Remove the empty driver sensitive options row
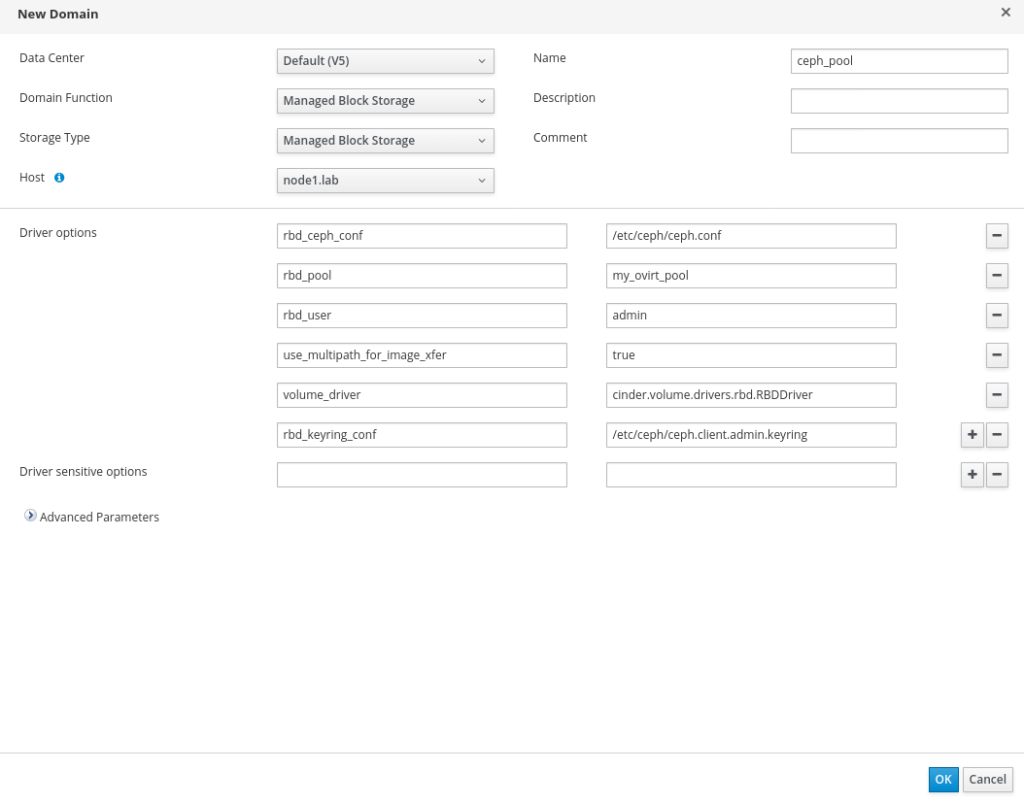 click(997, 475)
